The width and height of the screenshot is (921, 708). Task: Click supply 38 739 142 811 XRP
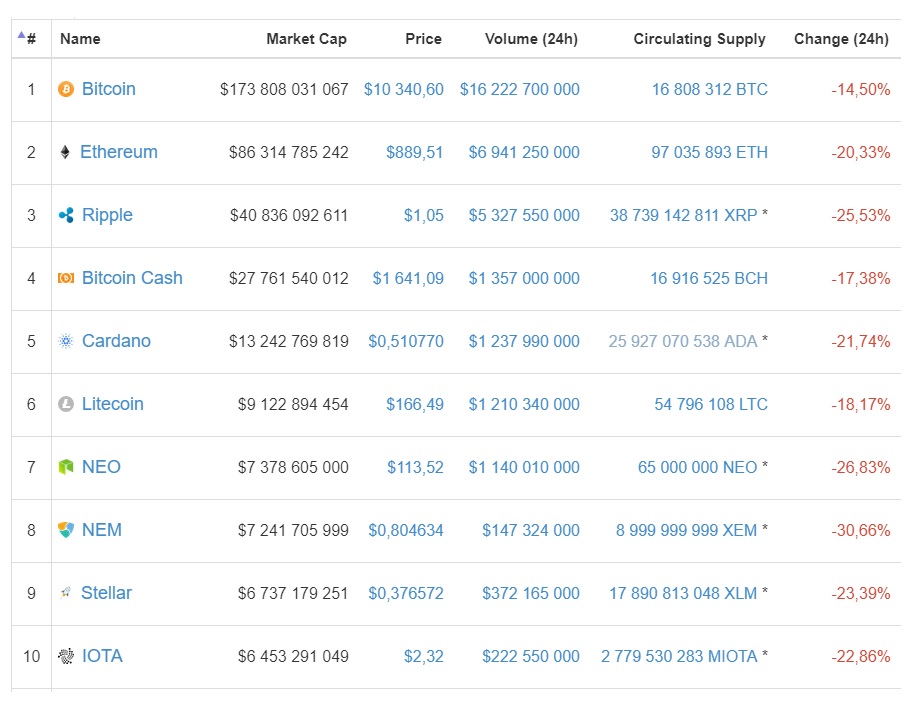pos(684,215)
